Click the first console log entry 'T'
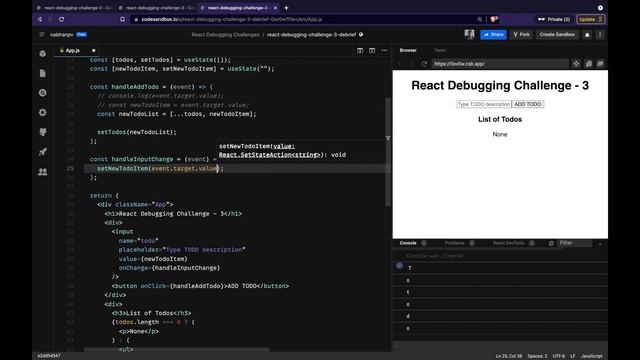Viewport: 640px width, 360px height. click(x=500, y=268)
